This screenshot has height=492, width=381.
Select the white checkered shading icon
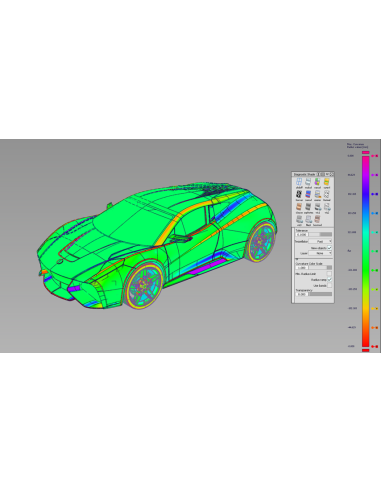click(x=326, y=195)
